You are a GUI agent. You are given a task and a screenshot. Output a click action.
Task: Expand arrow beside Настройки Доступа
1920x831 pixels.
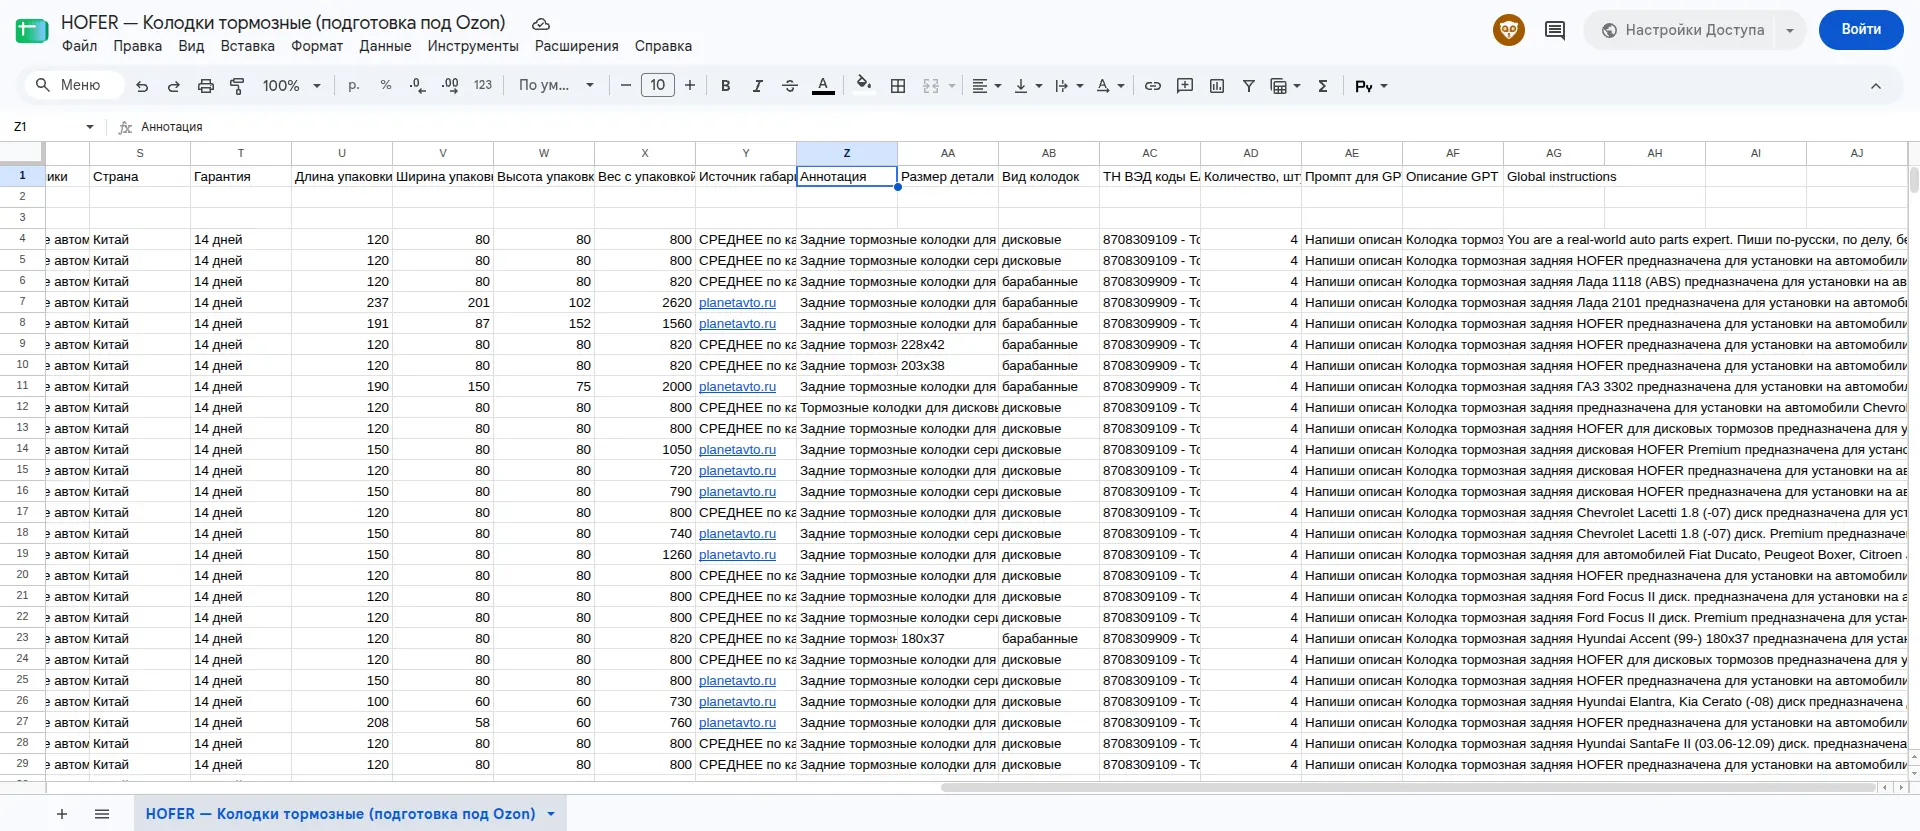pos(1790,30)
